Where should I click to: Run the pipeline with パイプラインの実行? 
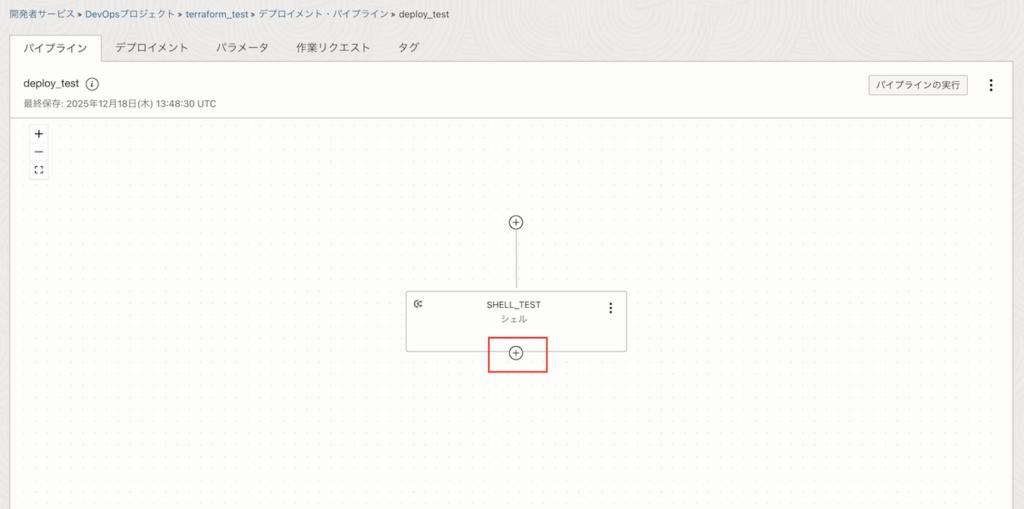[x=917, y=85]
